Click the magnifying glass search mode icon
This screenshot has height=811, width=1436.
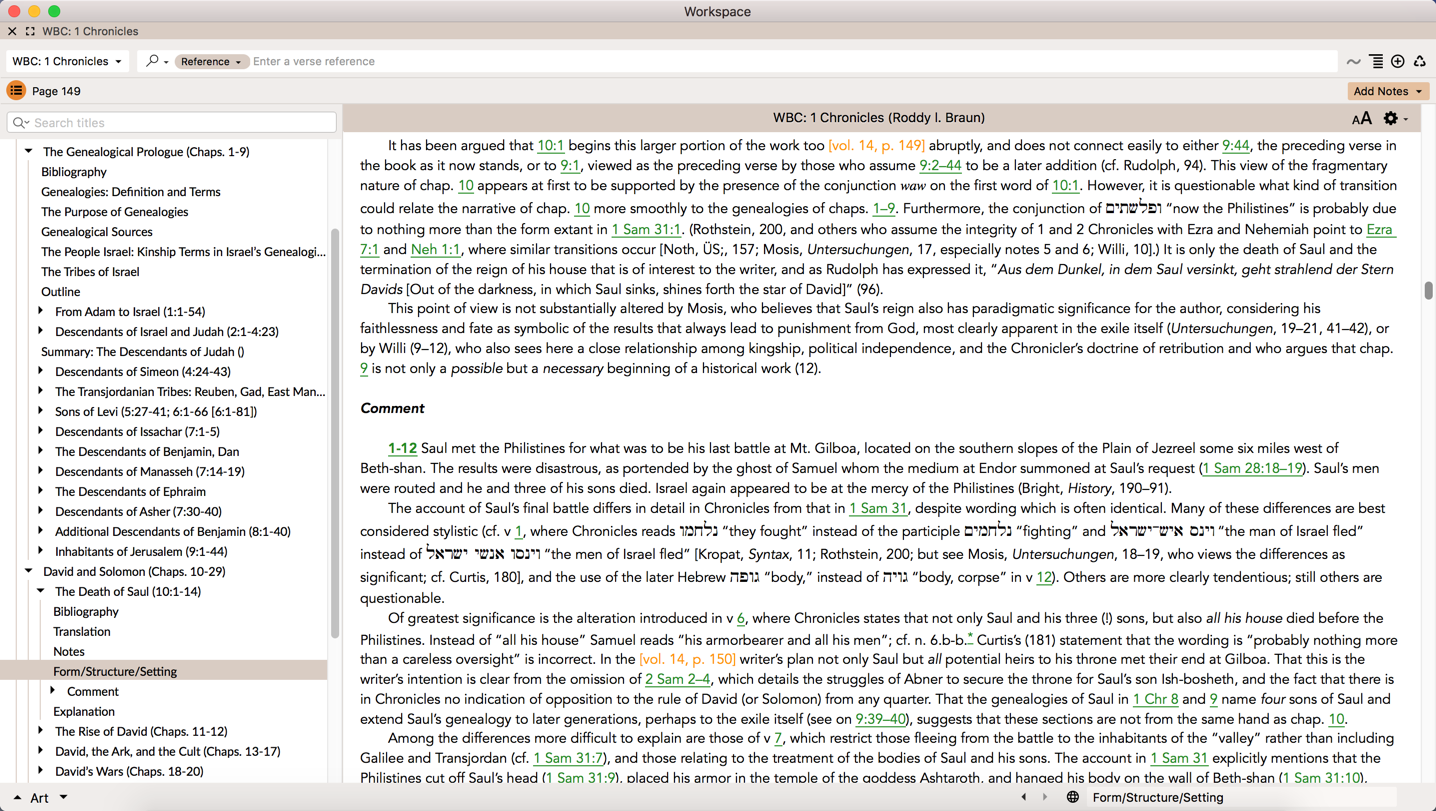(x=152, y=61)
